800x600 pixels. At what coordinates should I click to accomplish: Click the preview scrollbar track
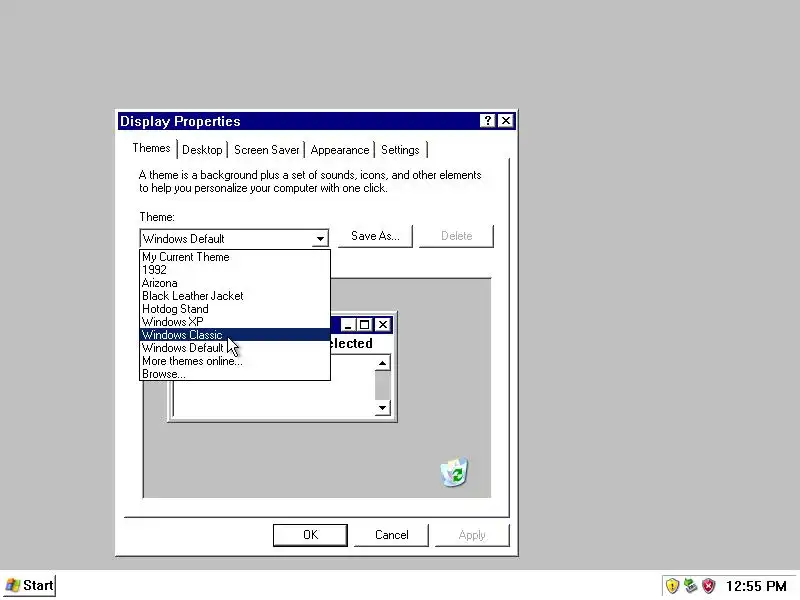(x=382, y=385)
